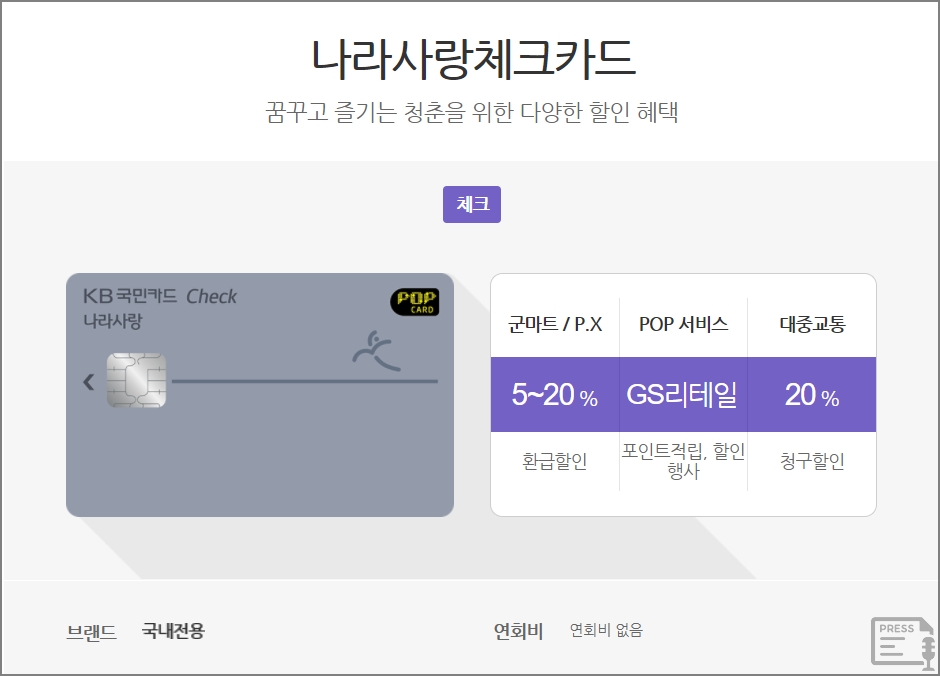
Task: Click the 환급할인 label
Action: 555,461
